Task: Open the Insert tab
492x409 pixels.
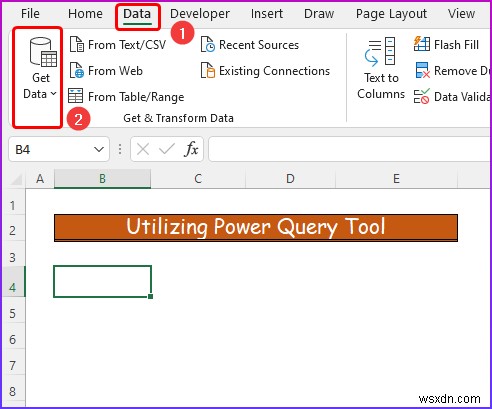Action: click(x=267, y=14)
